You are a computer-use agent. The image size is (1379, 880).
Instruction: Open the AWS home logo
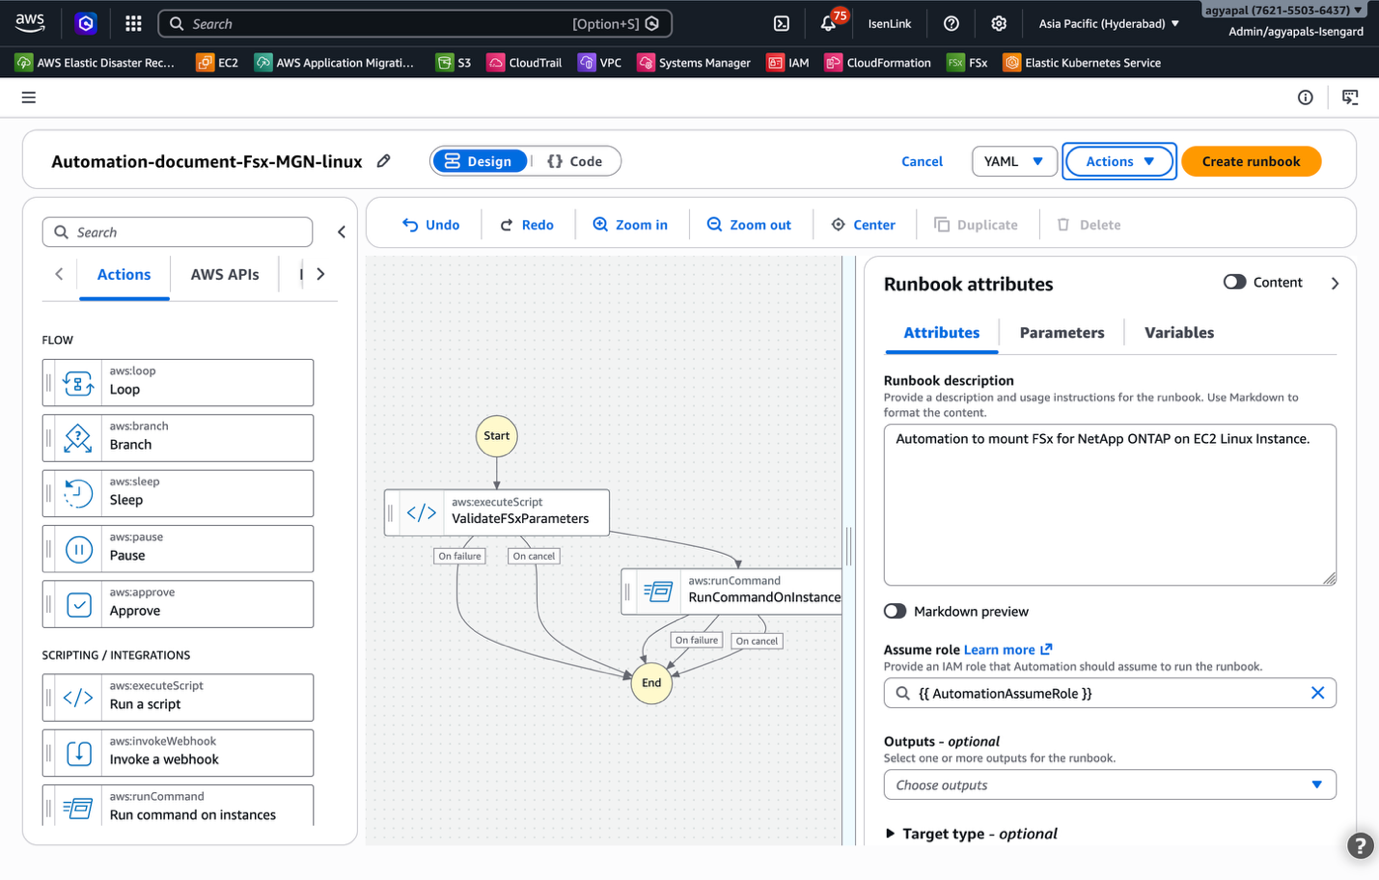[30, 22]
